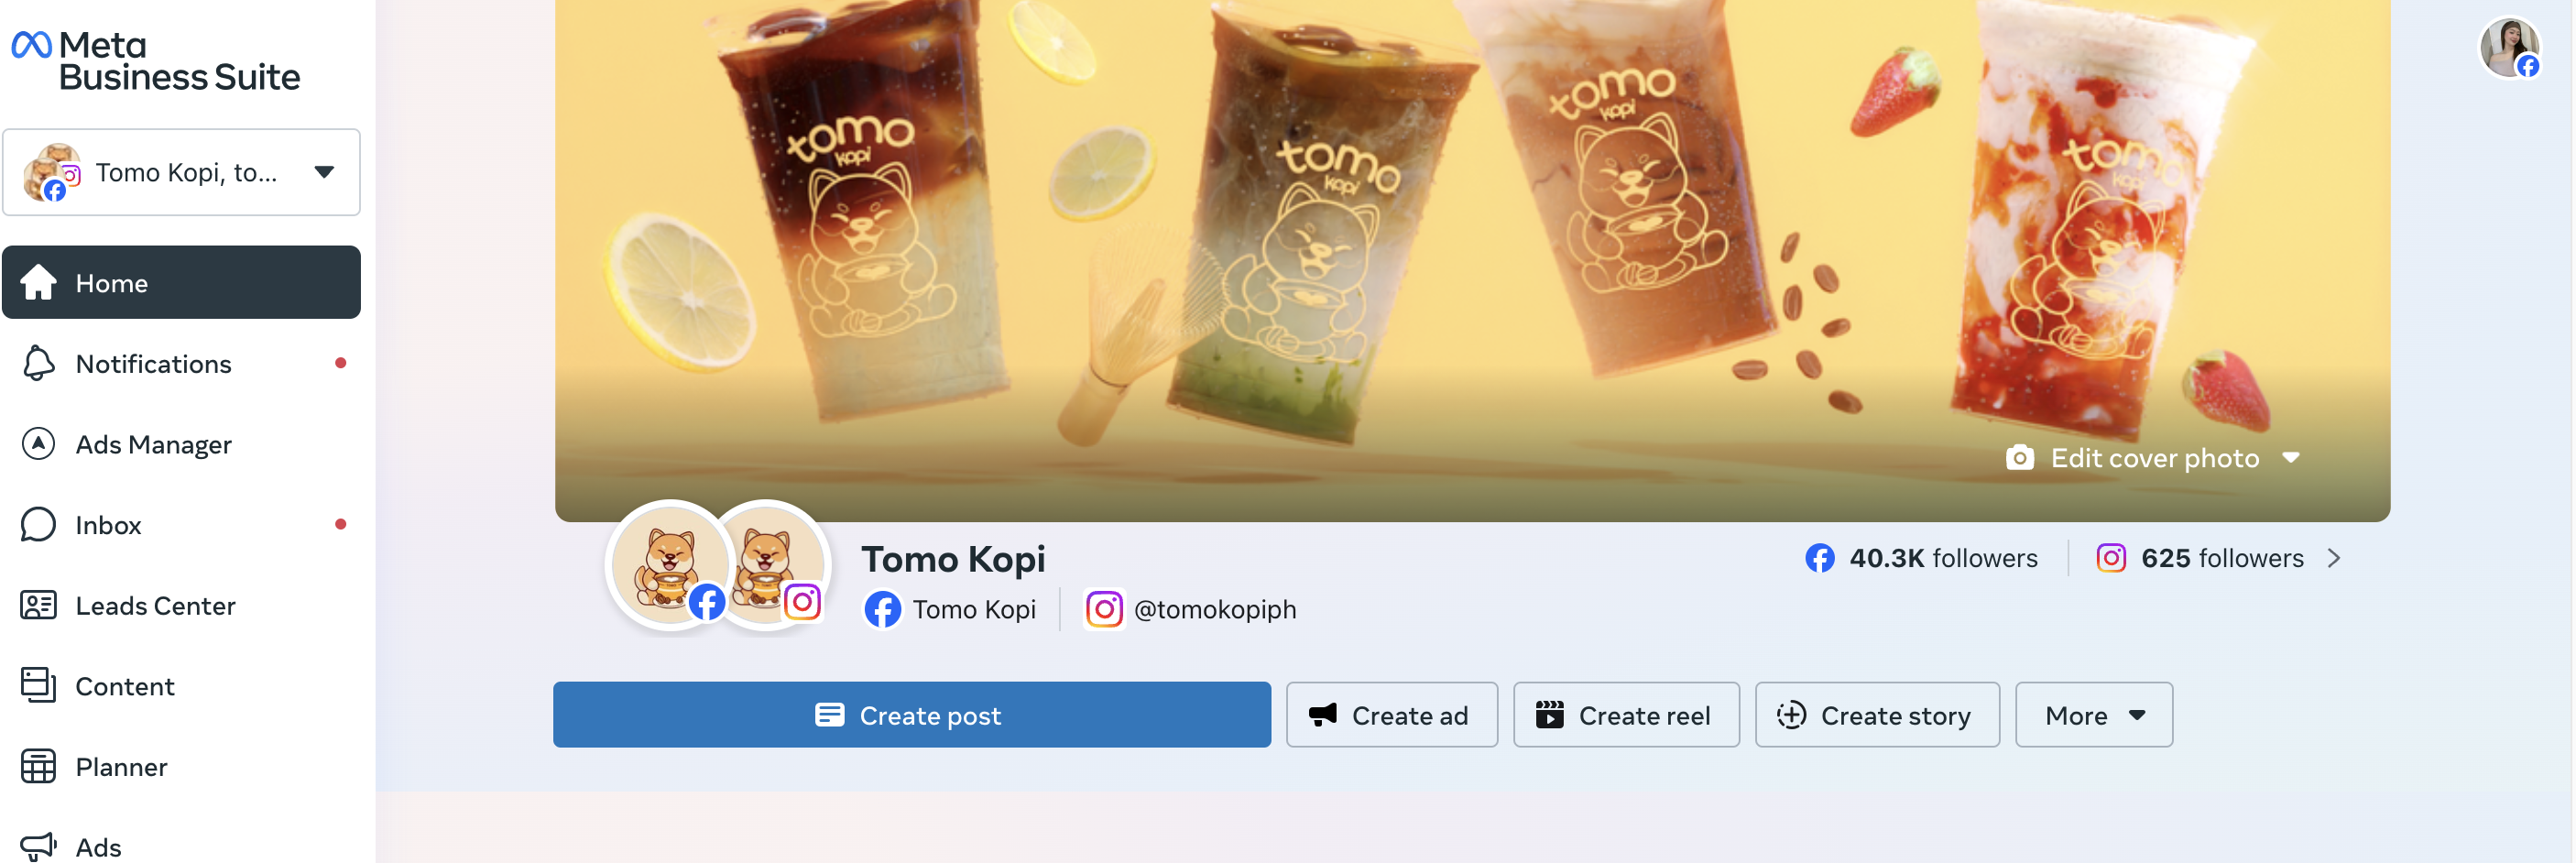Click the Create reel button

tap(1626, 715)
